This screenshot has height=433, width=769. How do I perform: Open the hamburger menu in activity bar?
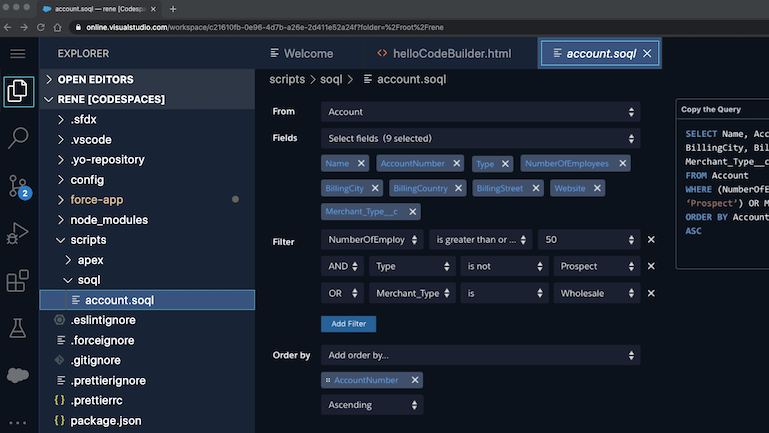click(x=18, y=53)
